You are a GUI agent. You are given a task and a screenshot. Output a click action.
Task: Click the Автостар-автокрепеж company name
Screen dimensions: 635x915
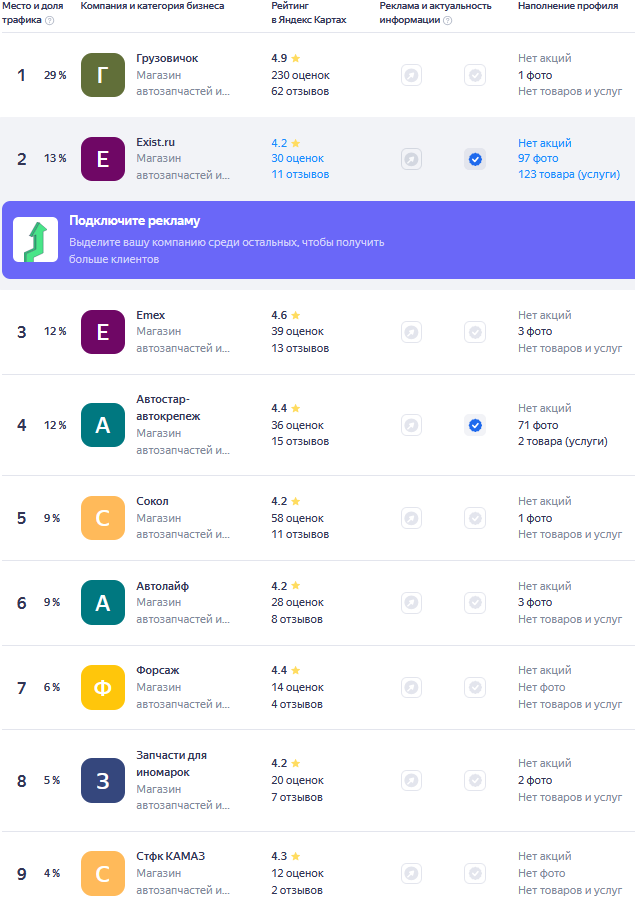[x=168, y=408]
